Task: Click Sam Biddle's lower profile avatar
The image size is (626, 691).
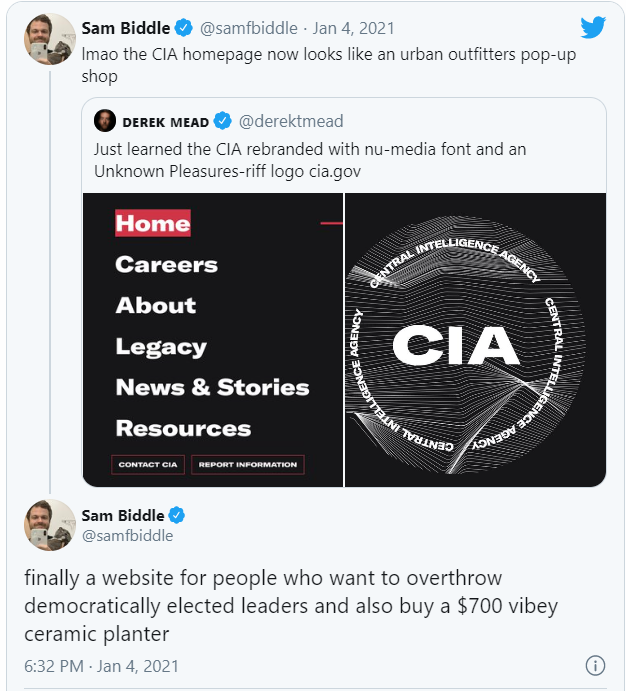Action: pyautogui.click(x=50, y=525)
